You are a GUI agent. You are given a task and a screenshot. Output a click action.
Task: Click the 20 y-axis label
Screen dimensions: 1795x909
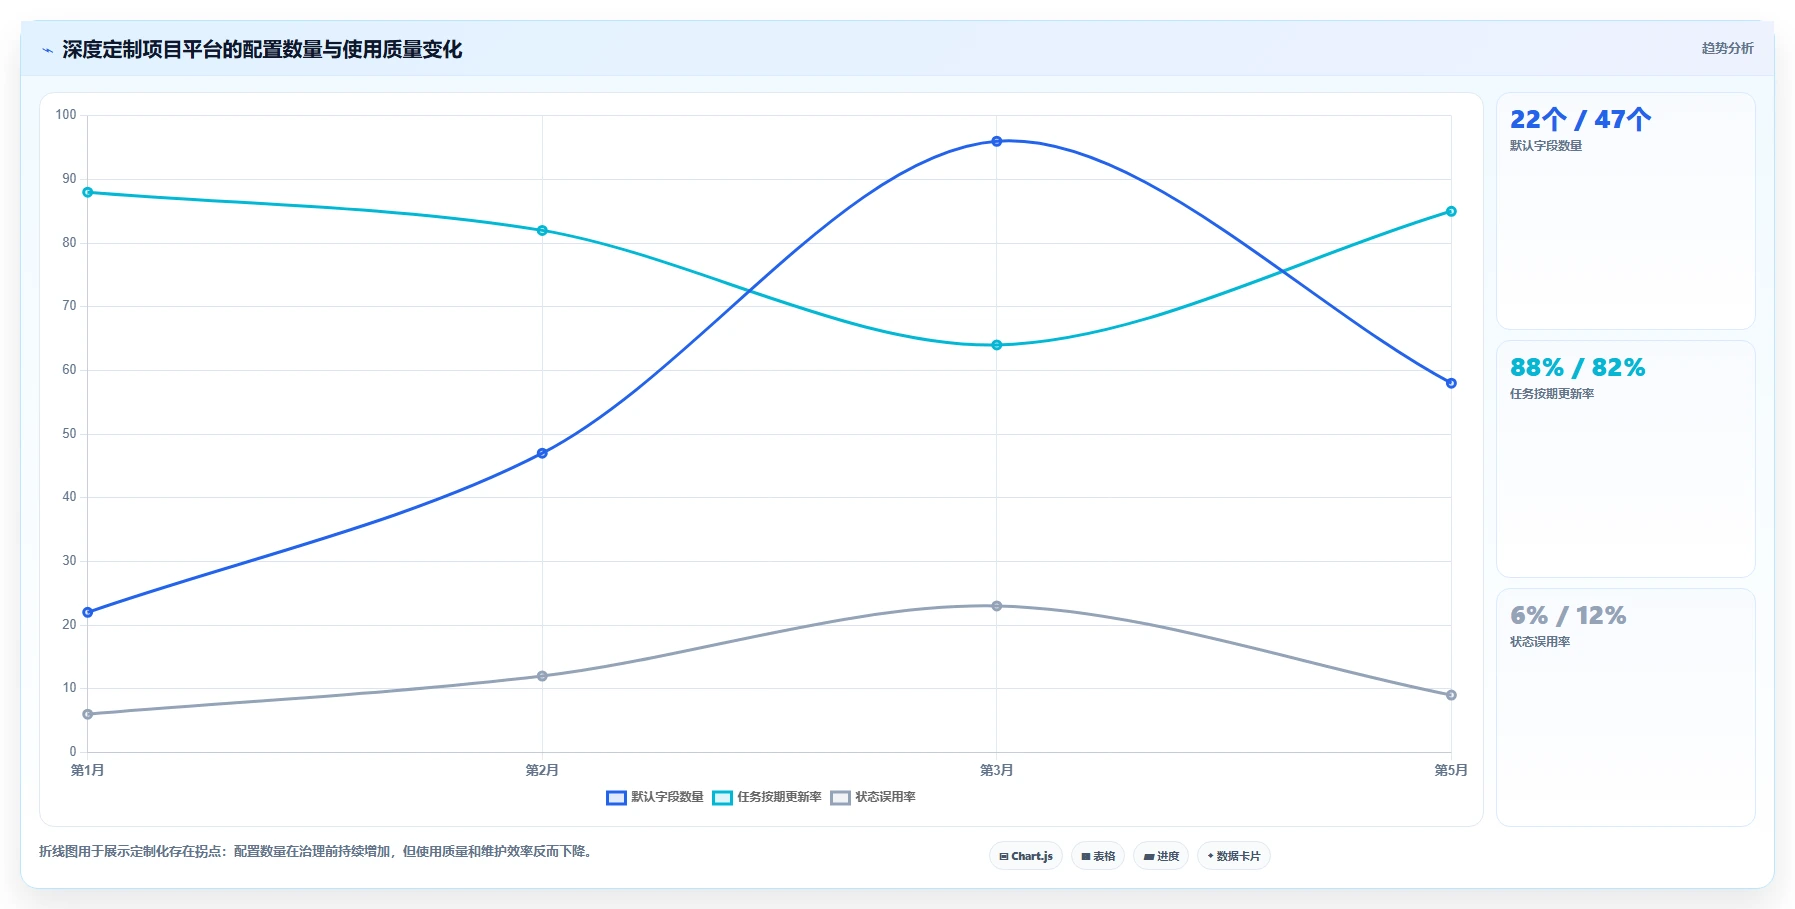point(69,625)
